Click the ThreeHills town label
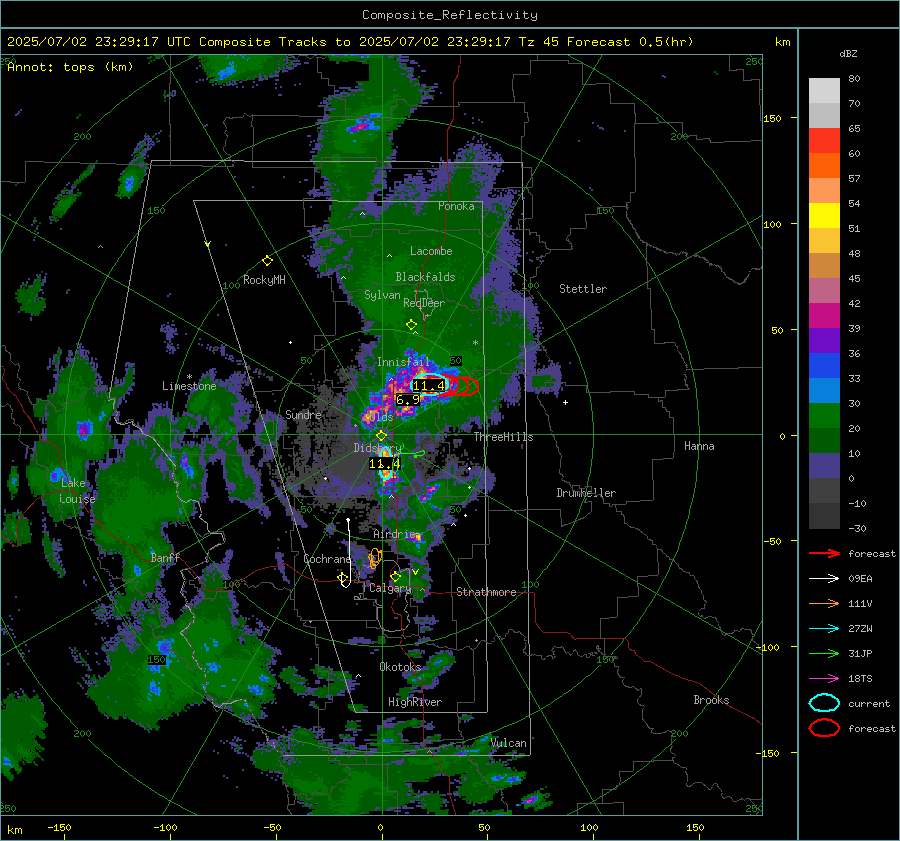 point(503,437)
